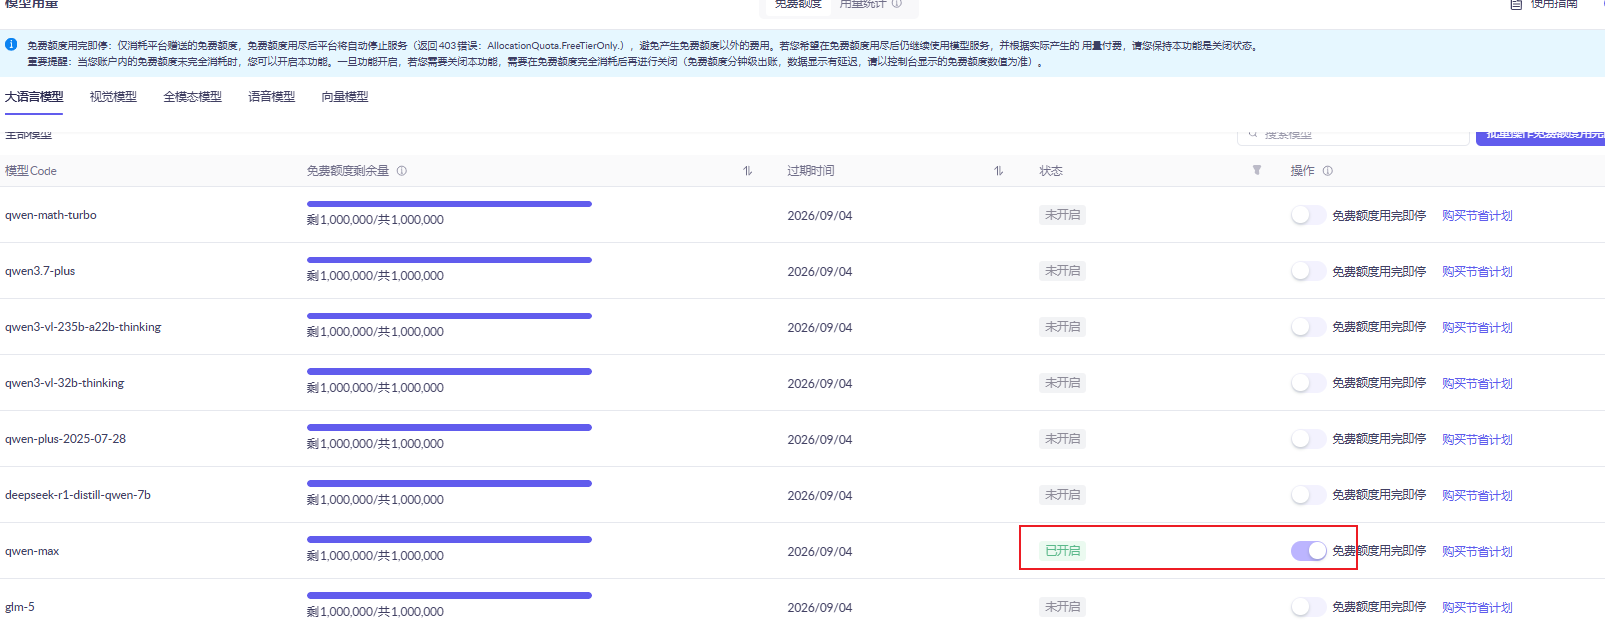Switch on toggle for qwen-plus-2025-07-28

coord(1308,439)
